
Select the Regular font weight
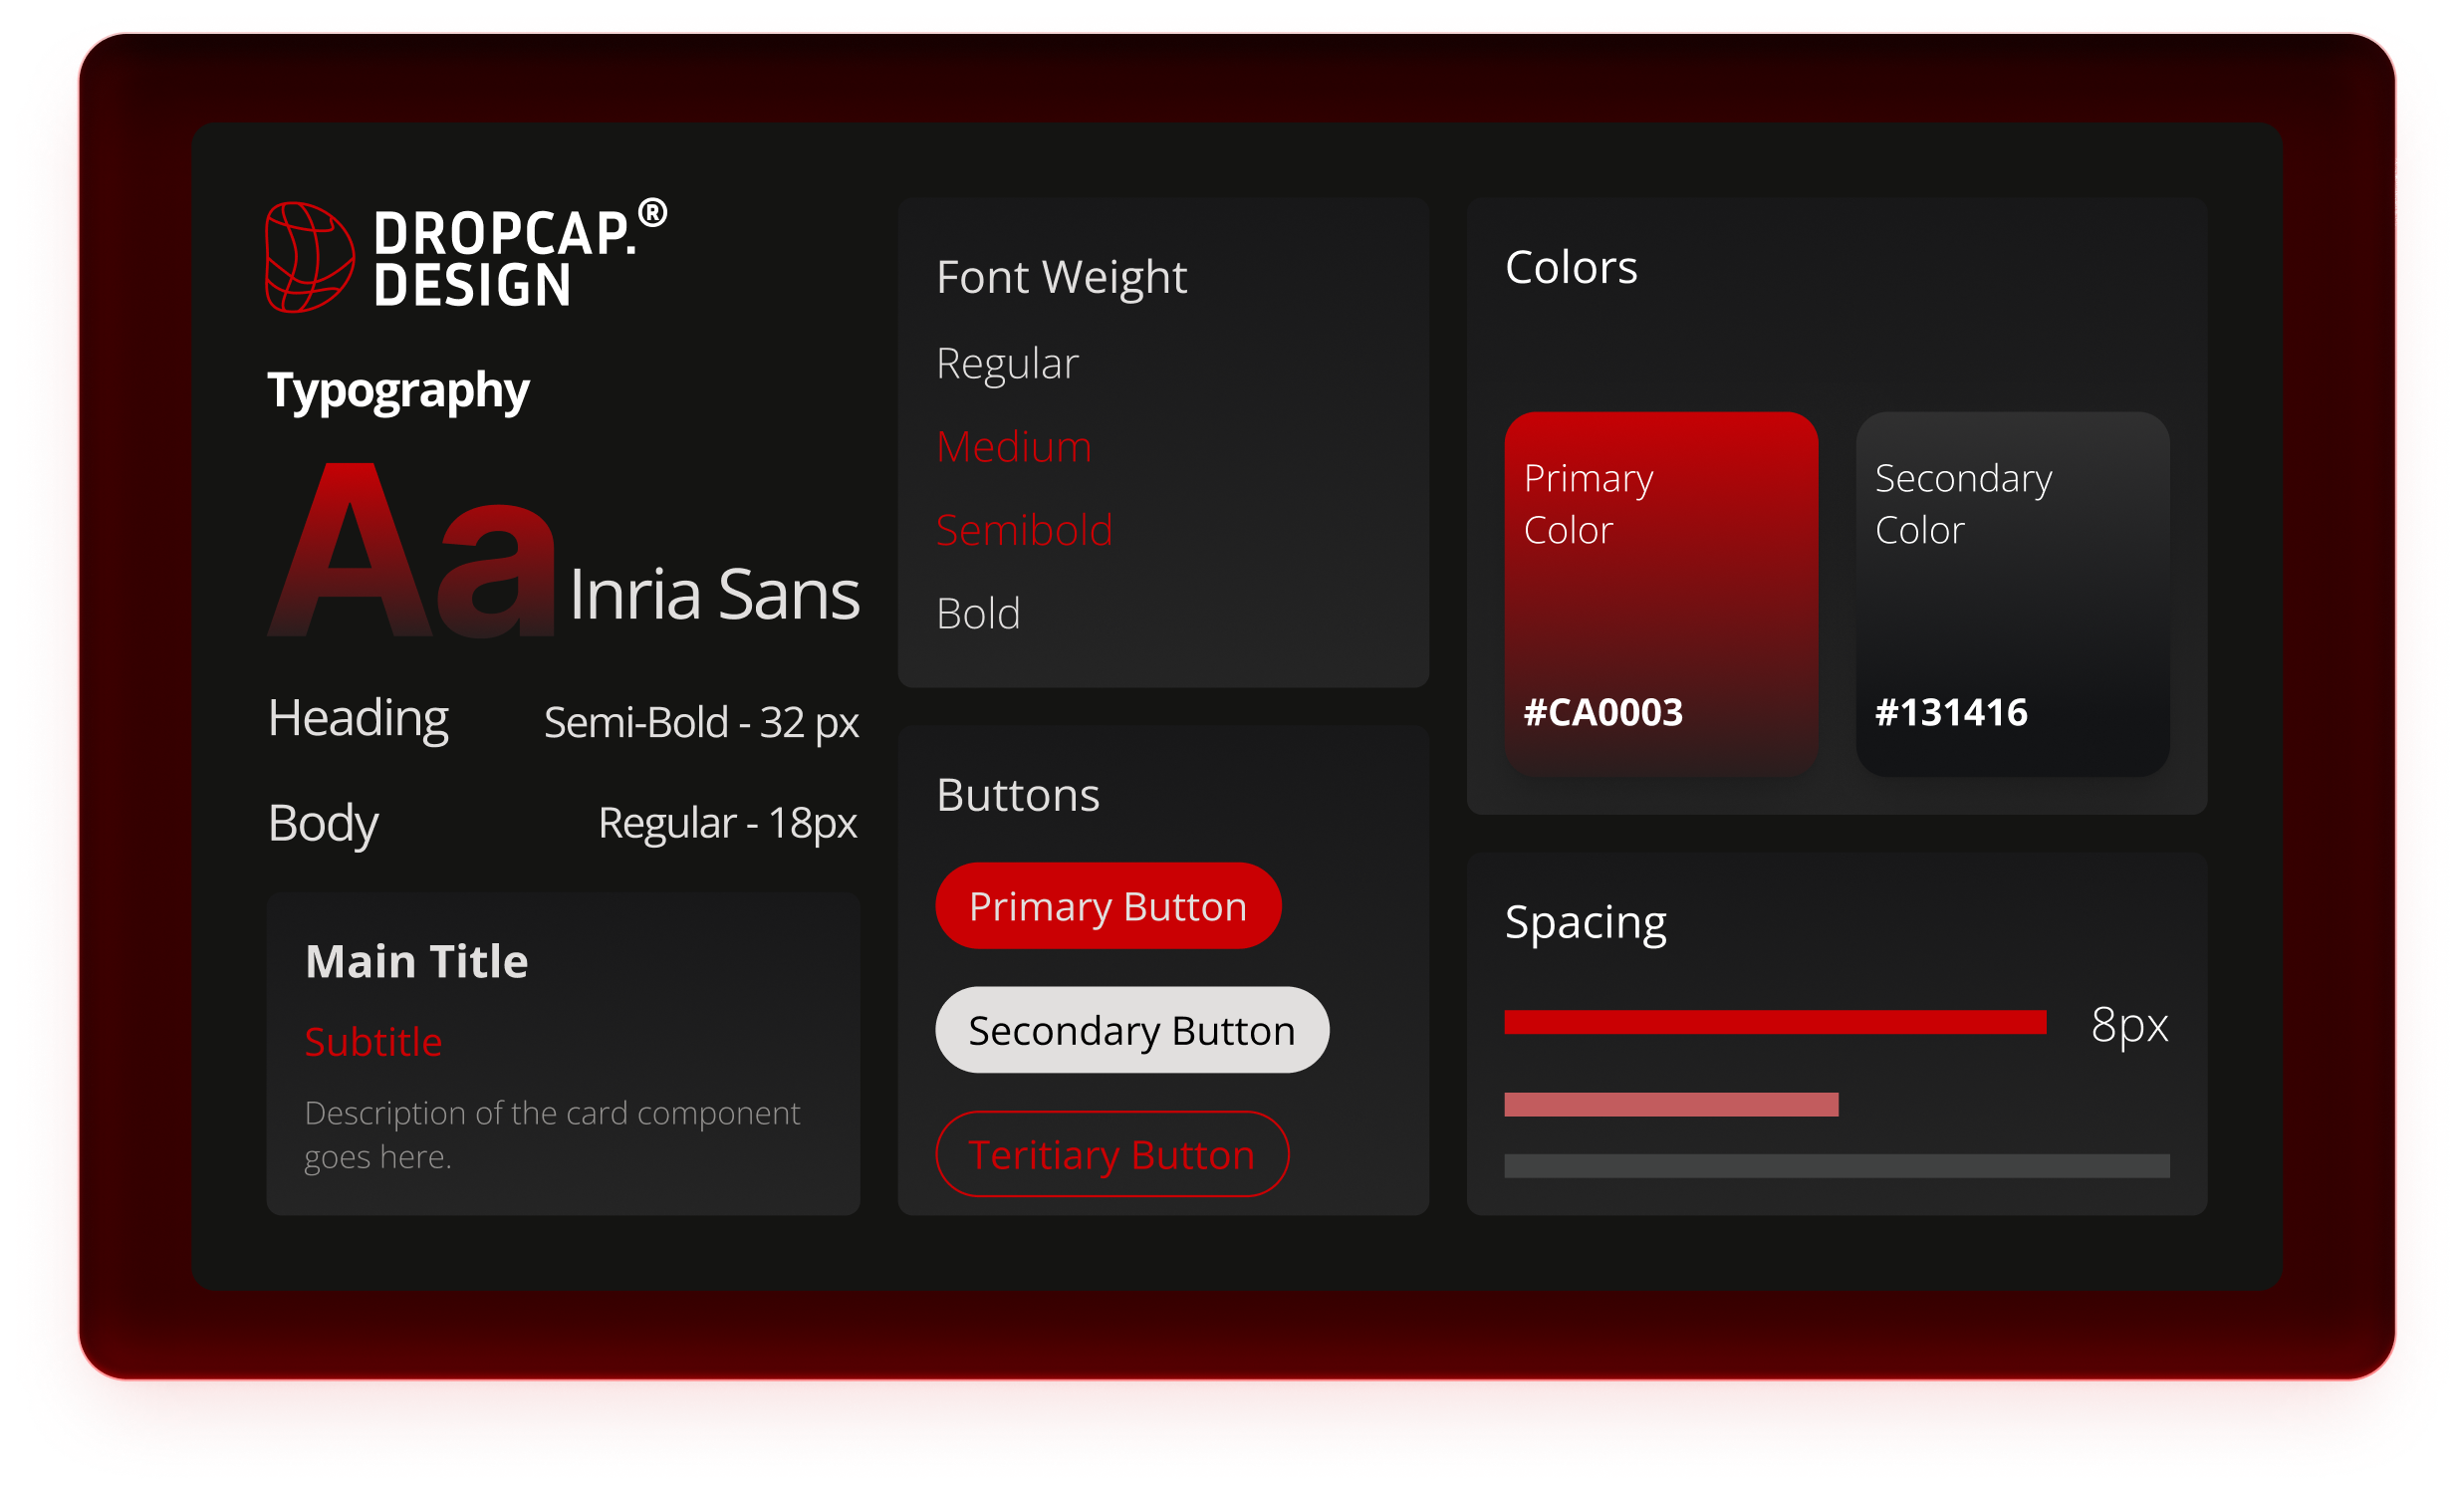1006,363
